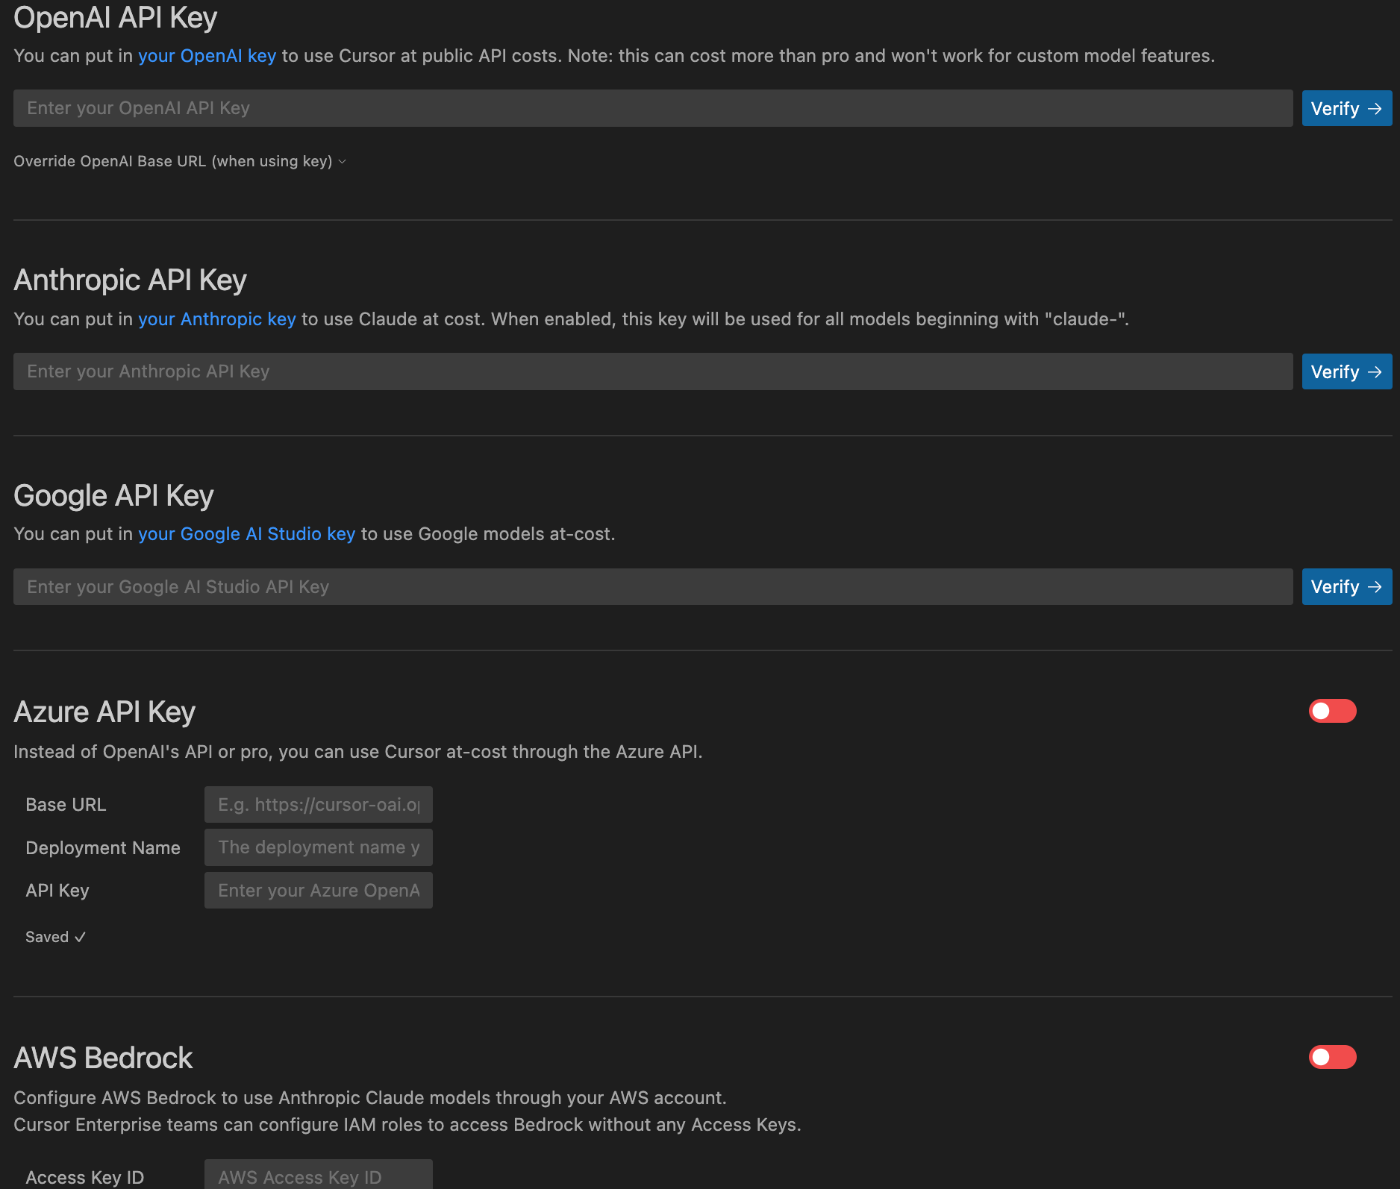Expand Override OpenAI Base URL option
This screenshot has width=1400, height=1189.
click(180, 161)
